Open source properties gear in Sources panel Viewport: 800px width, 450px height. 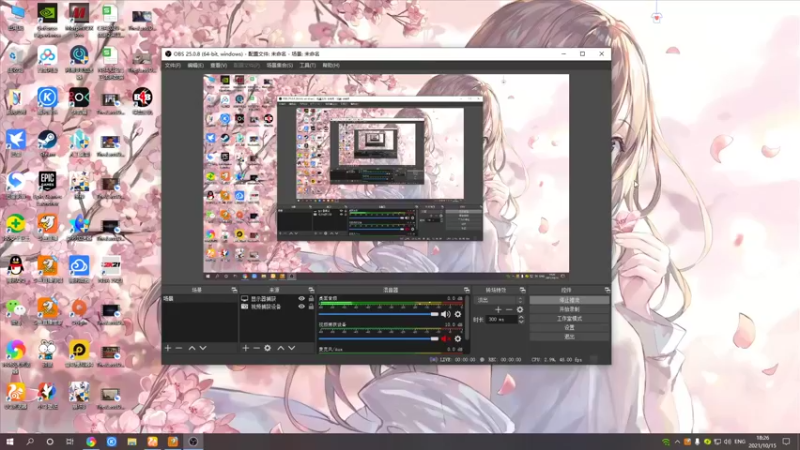tap(267, 348)
